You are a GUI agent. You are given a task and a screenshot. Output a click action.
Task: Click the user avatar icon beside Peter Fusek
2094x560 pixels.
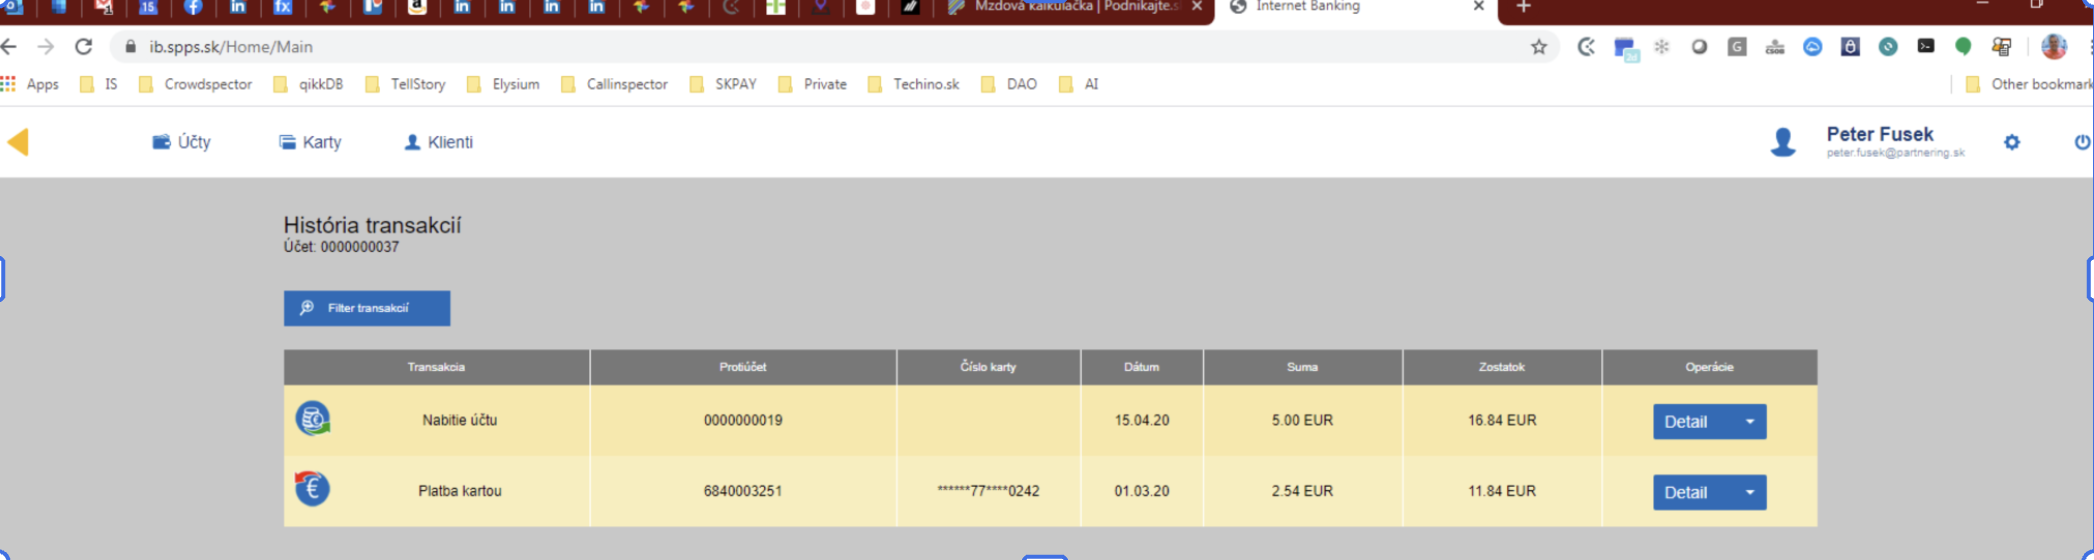coord(1783,142)
